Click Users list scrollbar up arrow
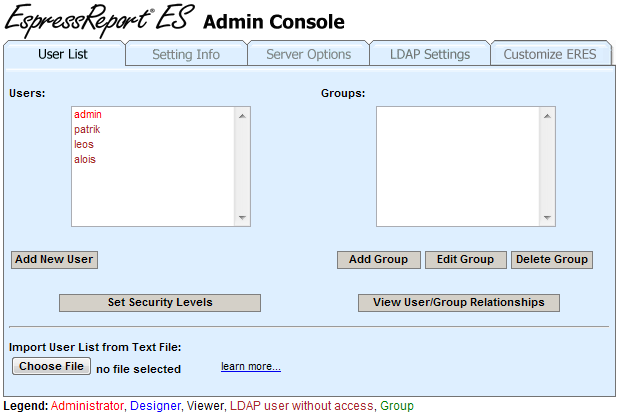 (x=242, y=116)
